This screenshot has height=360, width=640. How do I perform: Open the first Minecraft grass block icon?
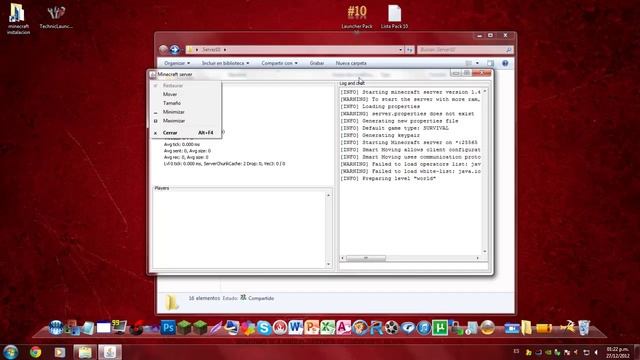click(x=184, y=327)
